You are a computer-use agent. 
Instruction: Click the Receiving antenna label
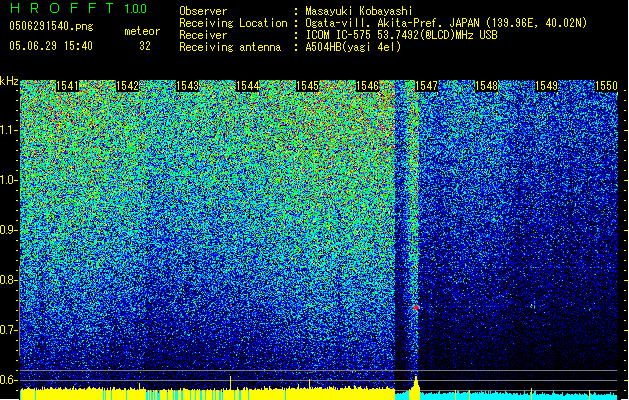pyautogui.click(x=230, y=47)
